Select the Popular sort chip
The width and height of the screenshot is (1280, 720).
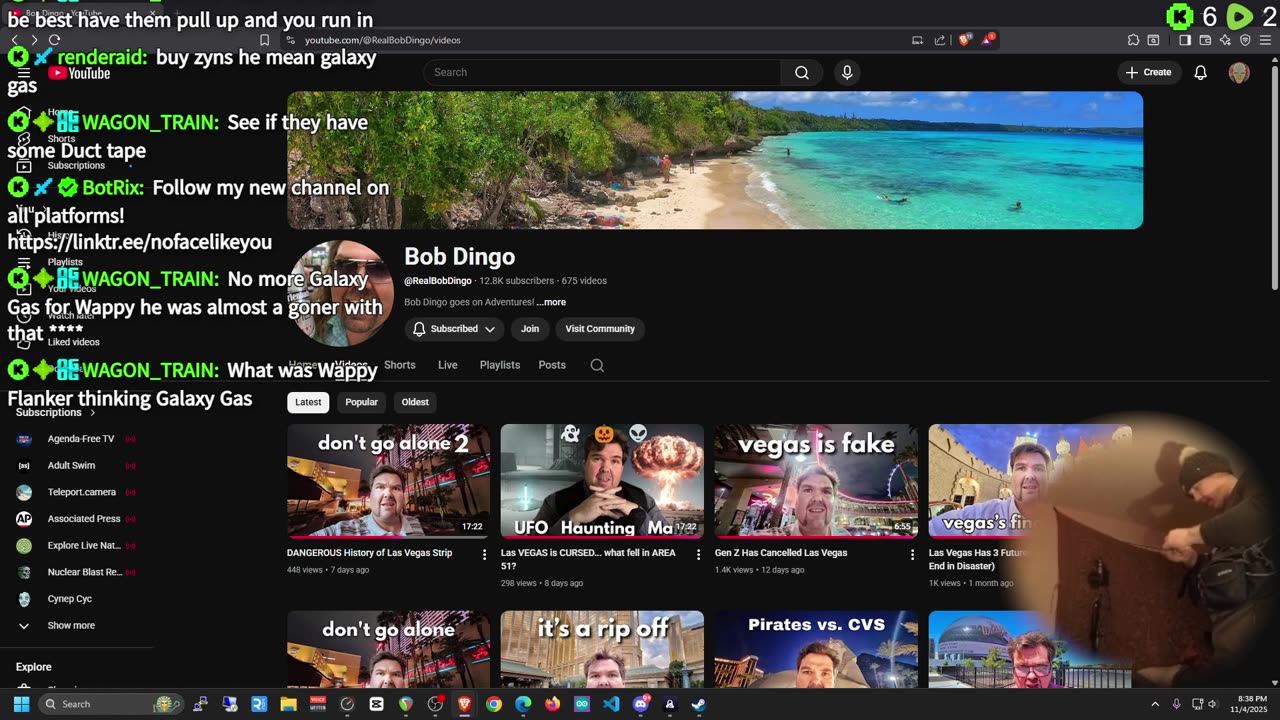click(361, 402)
